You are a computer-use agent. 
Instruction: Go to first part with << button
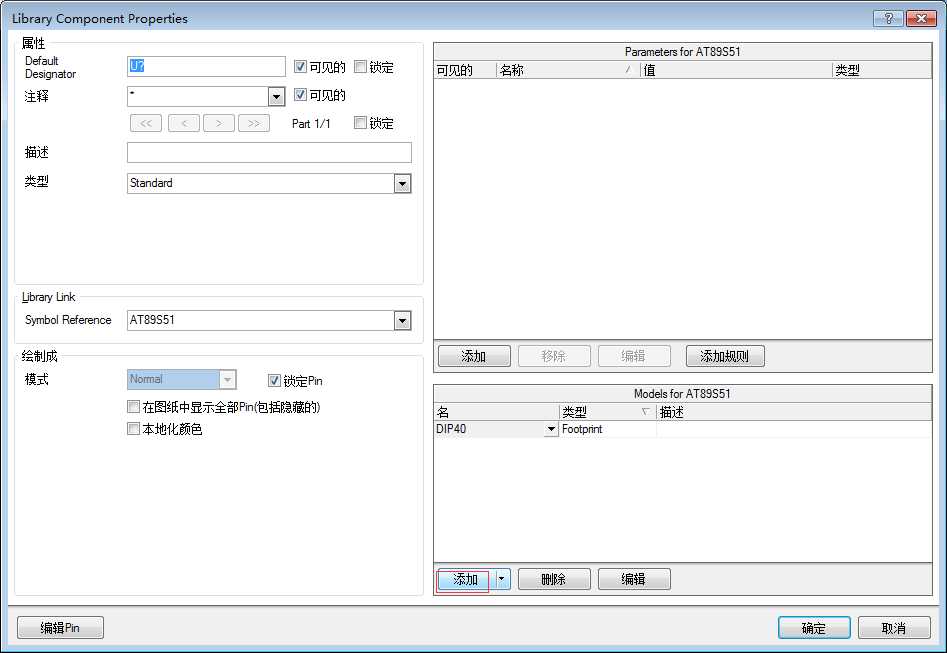pos(146,123)
